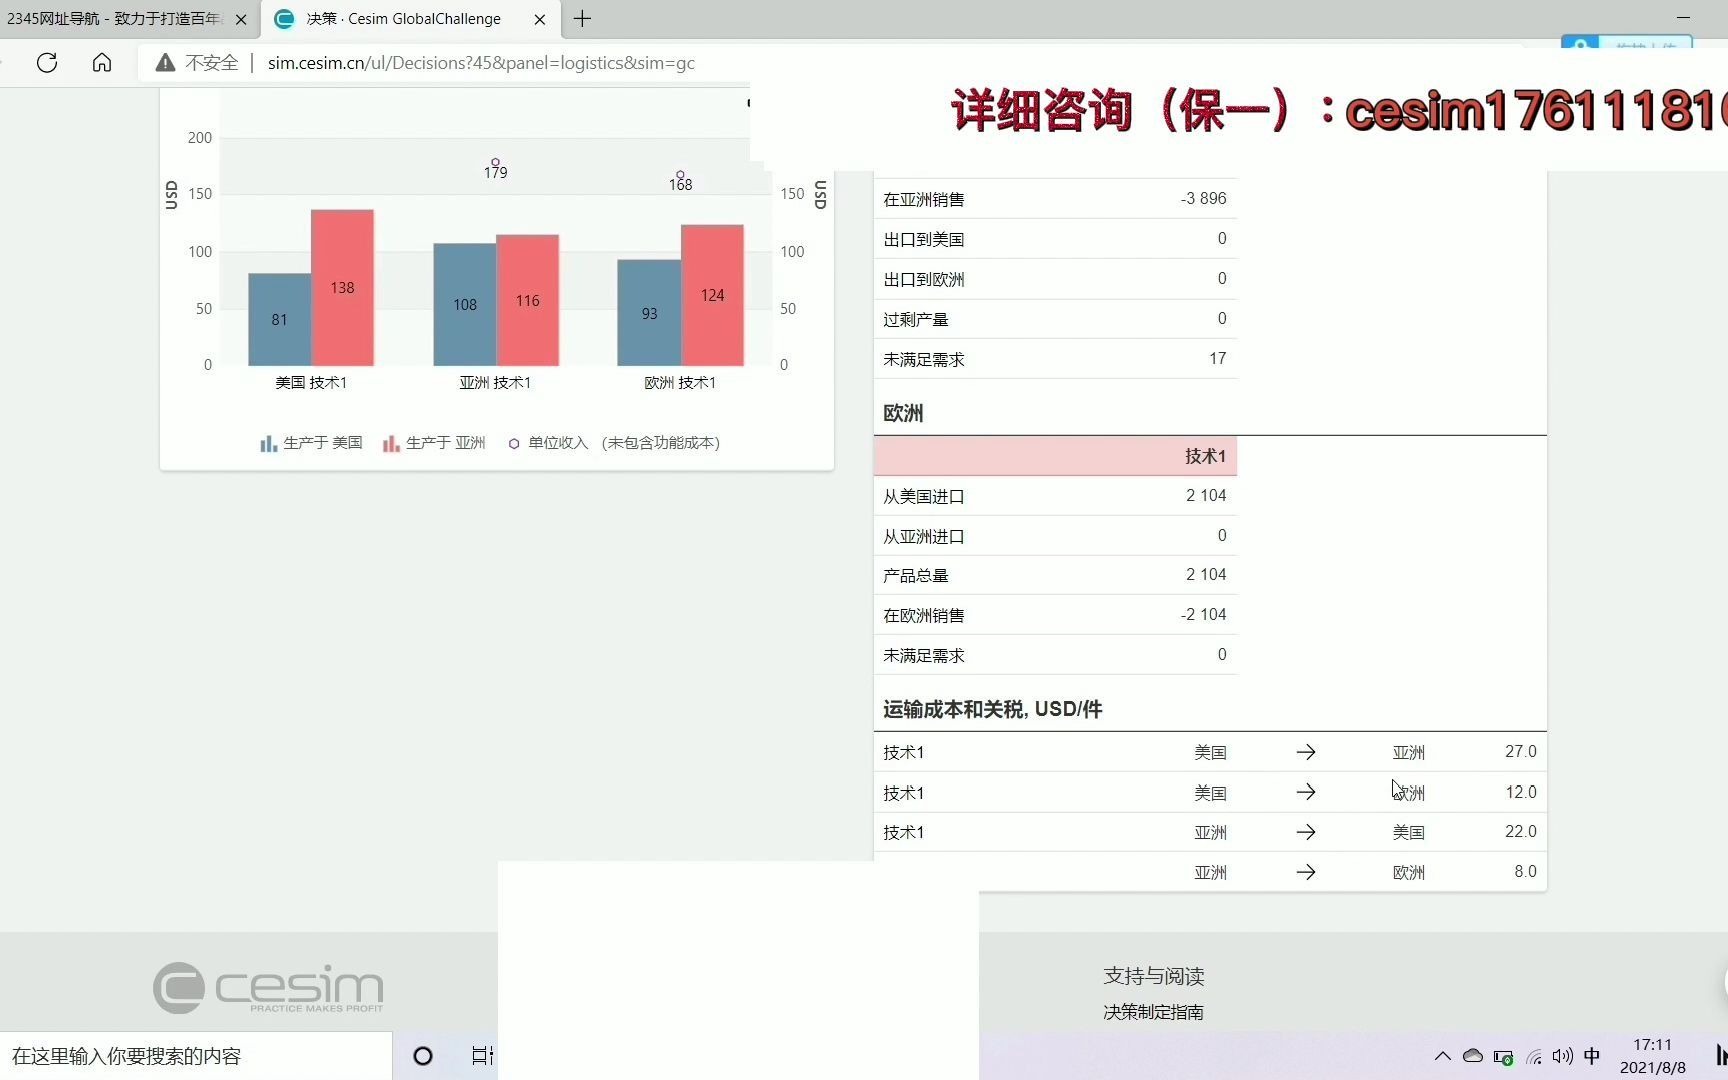Open the network Wi-Fi tray icon
Image resolution: width=1728 pixels, height=1080 pixels.
pyautogui.click(x=1534, y=1057)
